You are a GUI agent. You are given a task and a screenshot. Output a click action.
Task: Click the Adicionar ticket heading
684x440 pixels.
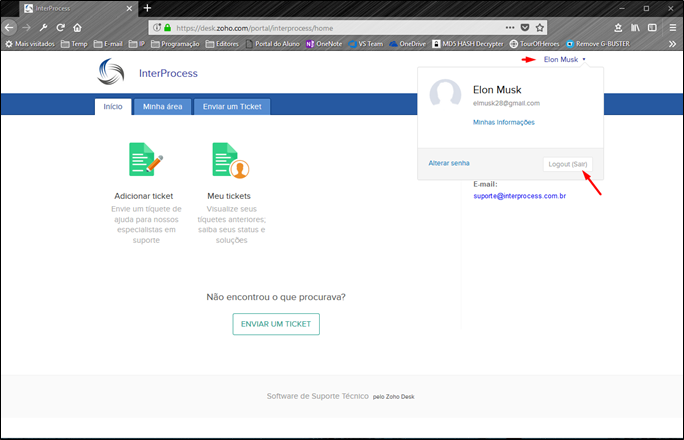pos(144,196)
